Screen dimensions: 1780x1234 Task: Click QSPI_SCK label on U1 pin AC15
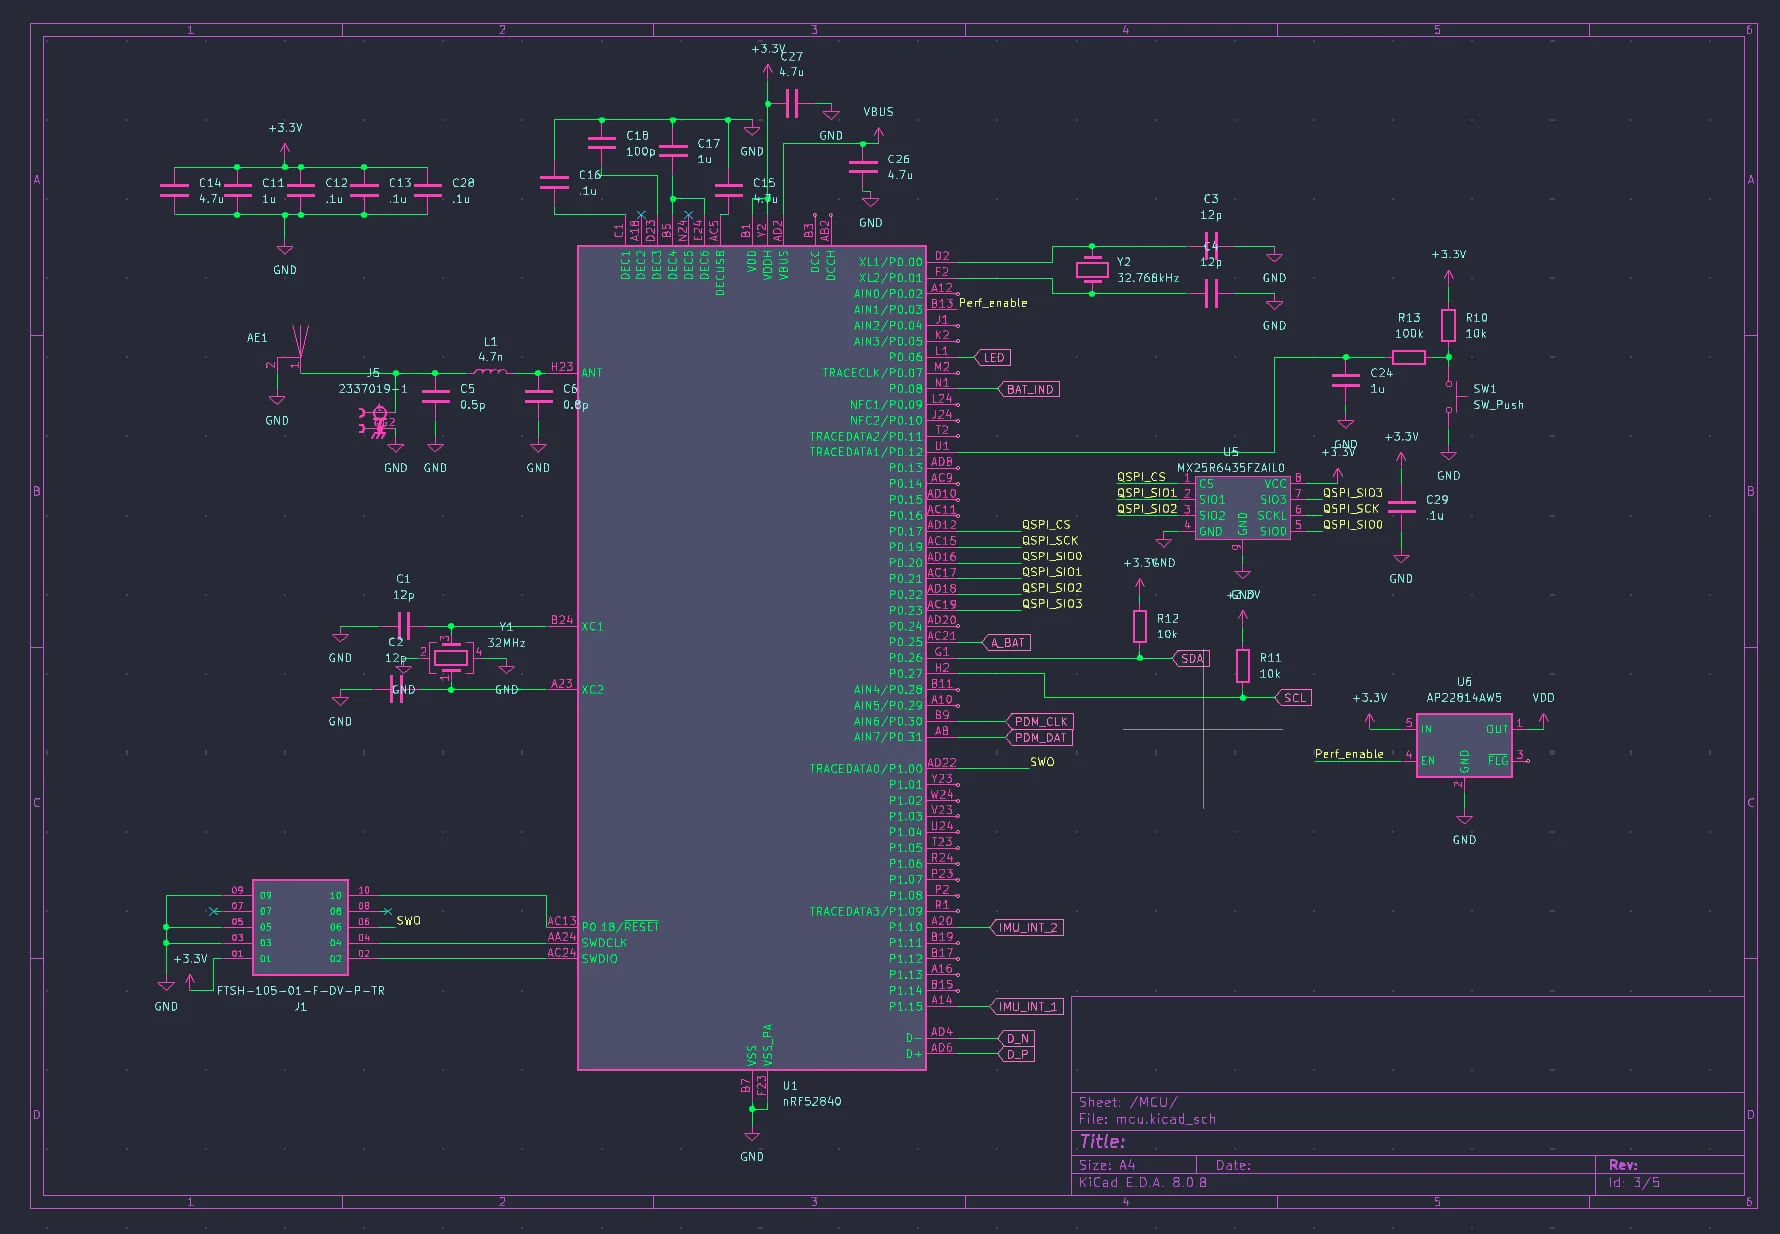[1050, 540]
